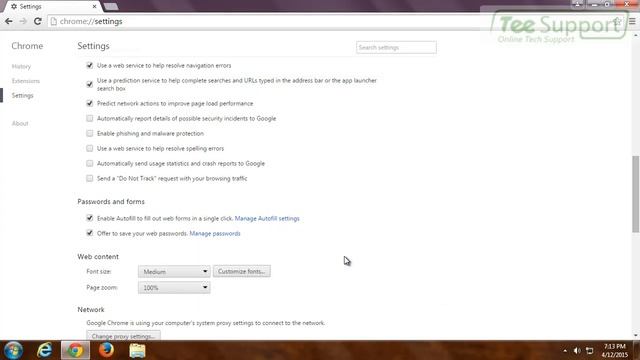Click the scrollbar up arrow
The width and height of the screenshot is (640, 360).
click(636, 36)
